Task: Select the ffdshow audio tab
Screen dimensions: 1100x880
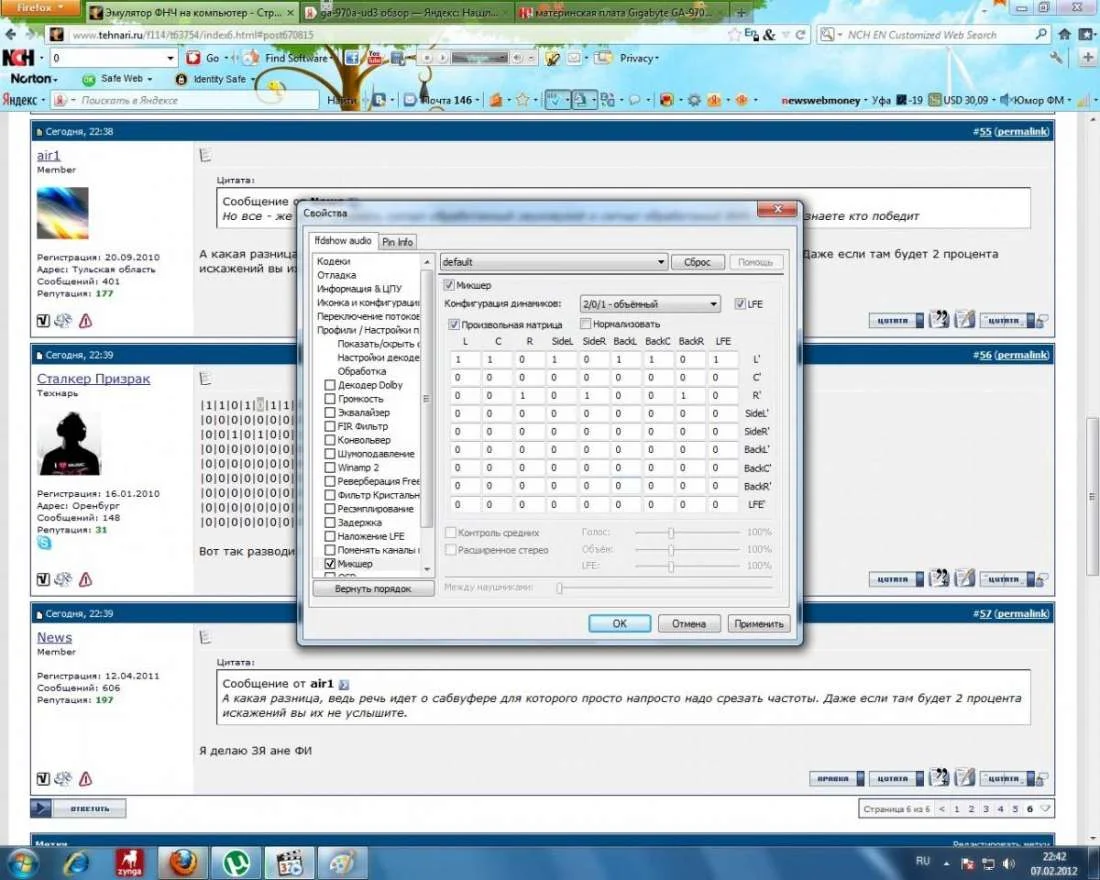Action: pyautogui.click(x=344, y=240)
